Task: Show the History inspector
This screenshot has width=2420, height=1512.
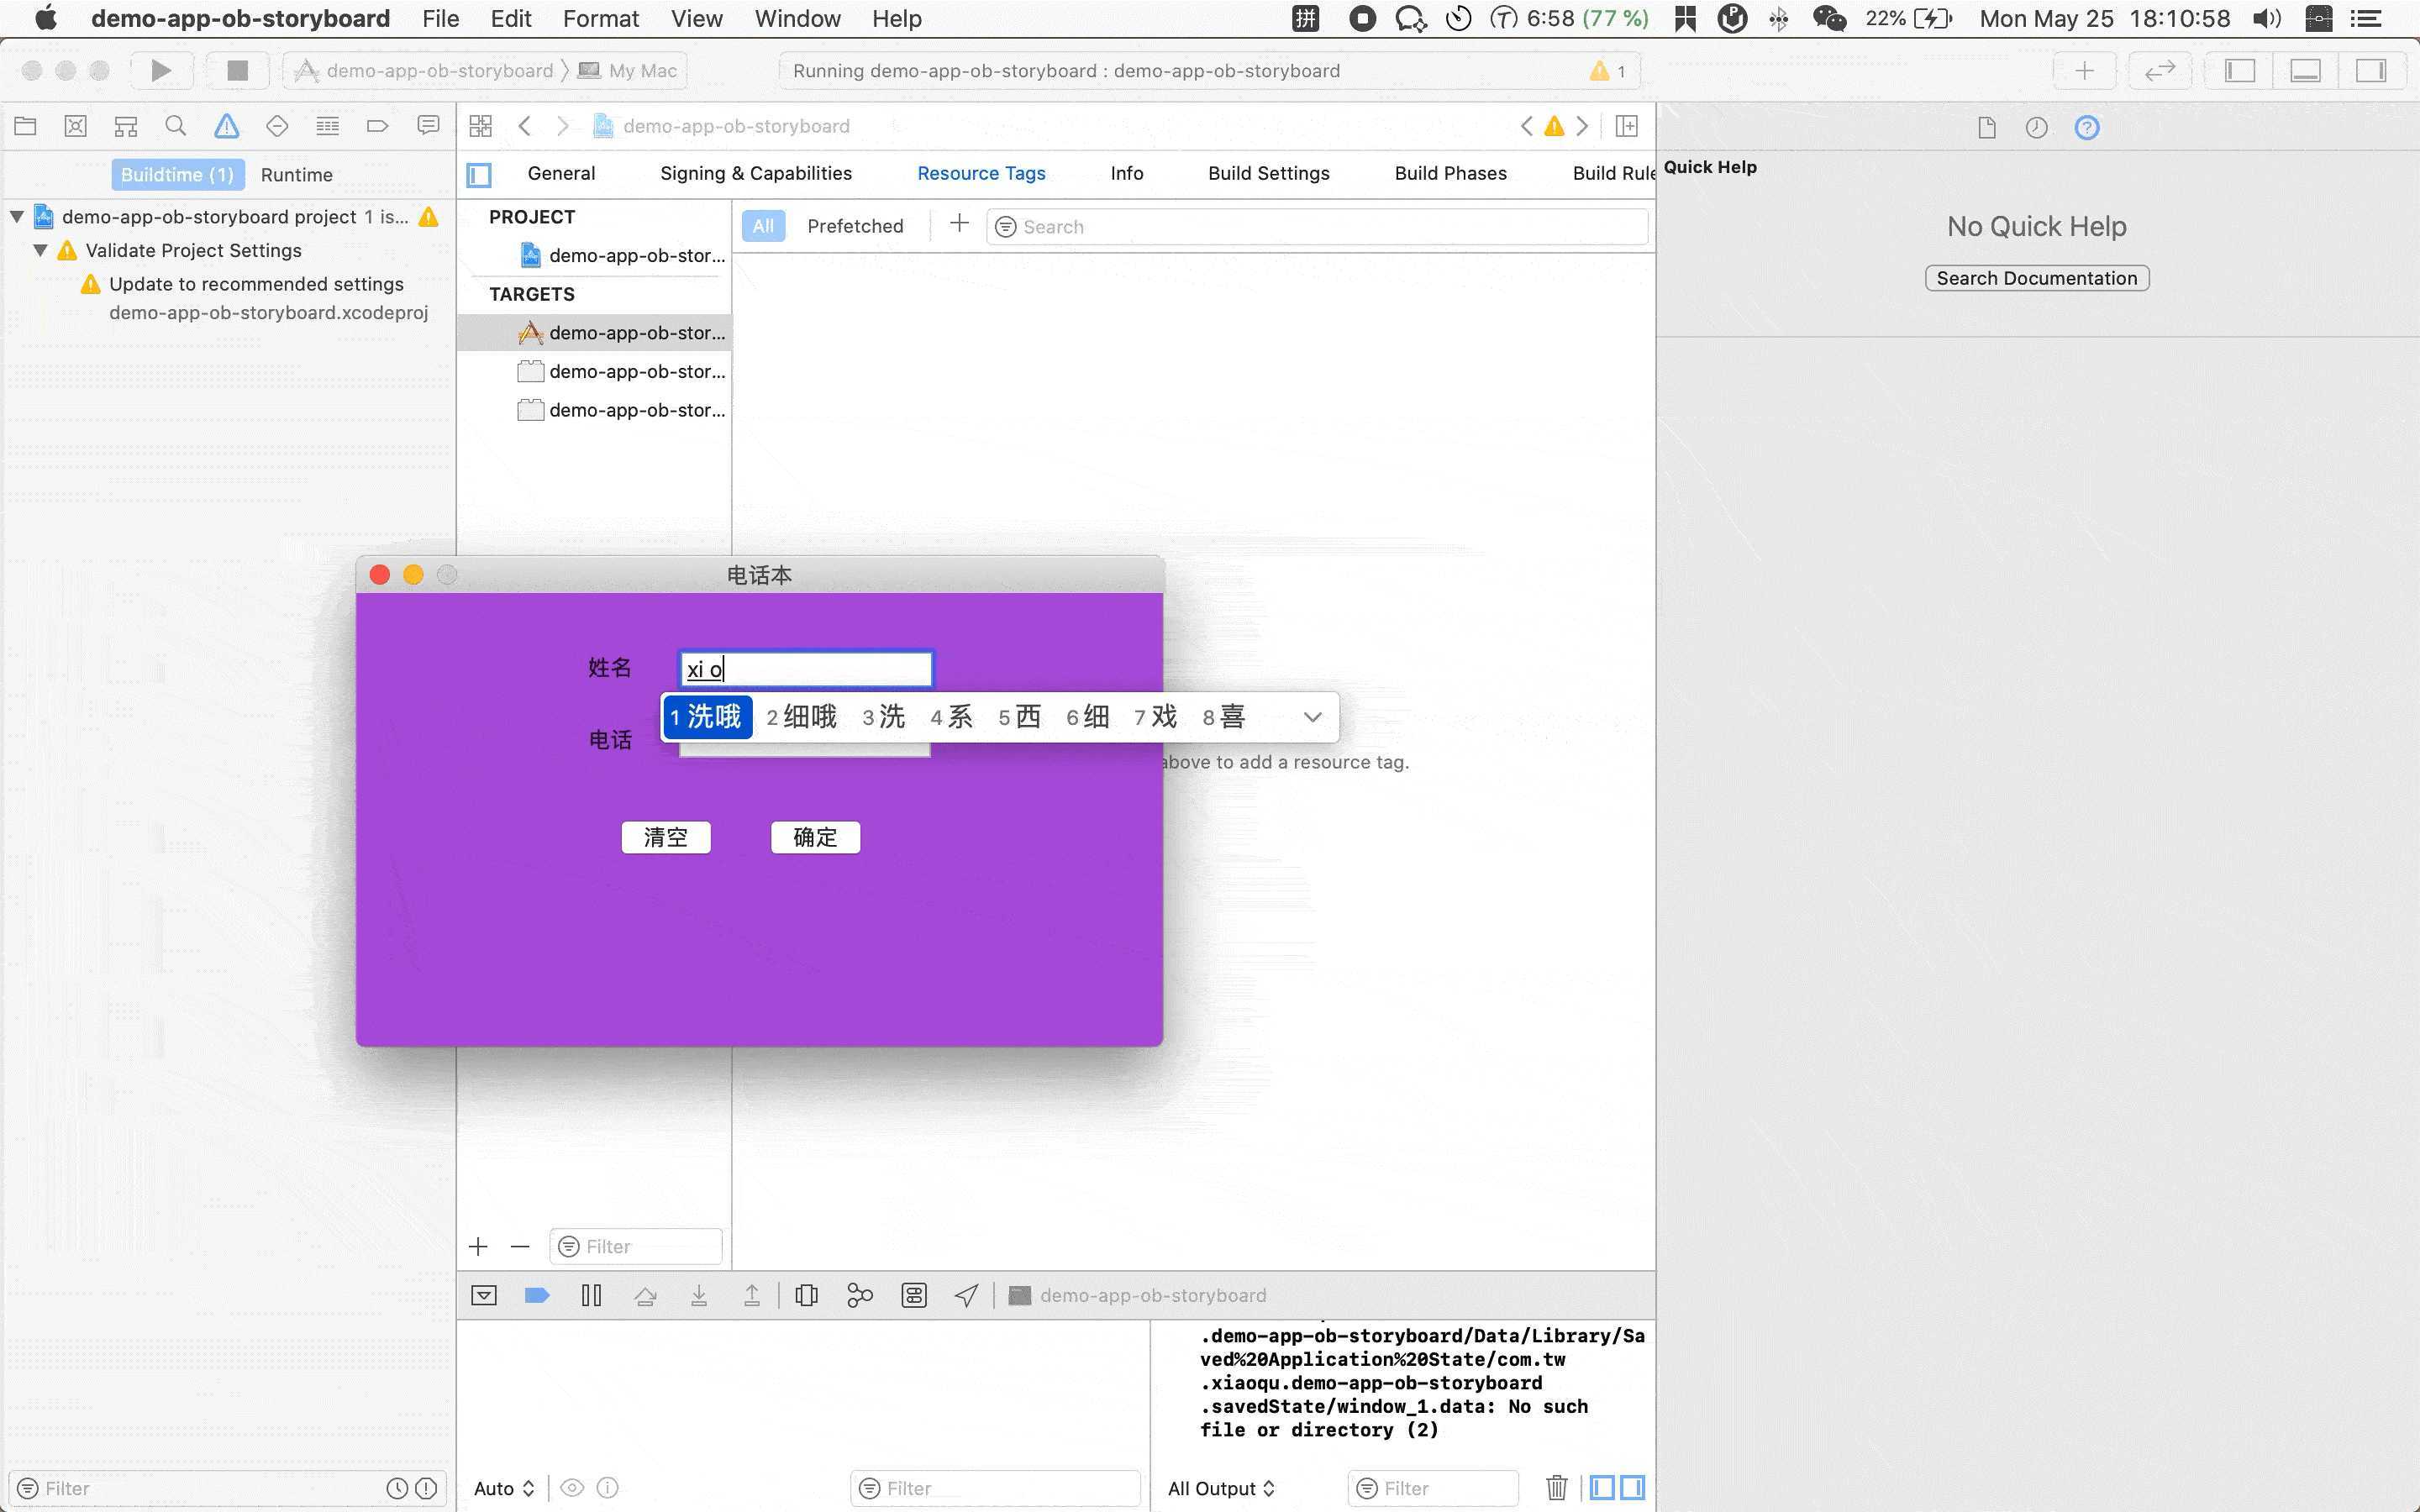Action: (x=2036, y=127)
